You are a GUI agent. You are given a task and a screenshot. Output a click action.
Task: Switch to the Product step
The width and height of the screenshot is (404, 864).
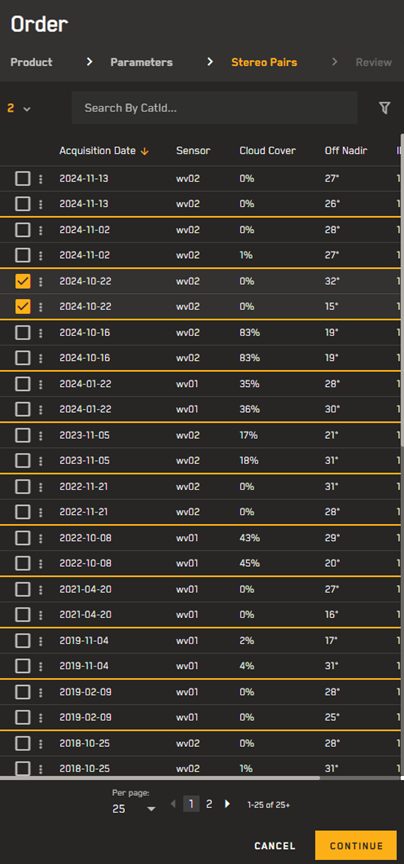31,62
